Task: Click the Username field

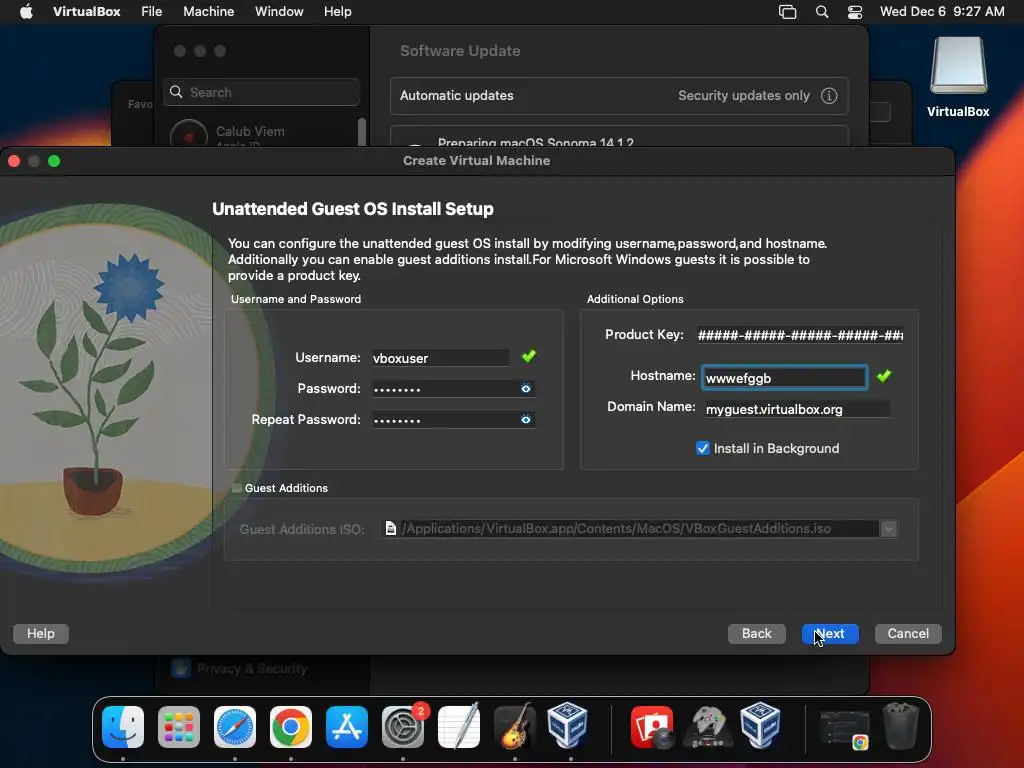Action: click(440, 358)
